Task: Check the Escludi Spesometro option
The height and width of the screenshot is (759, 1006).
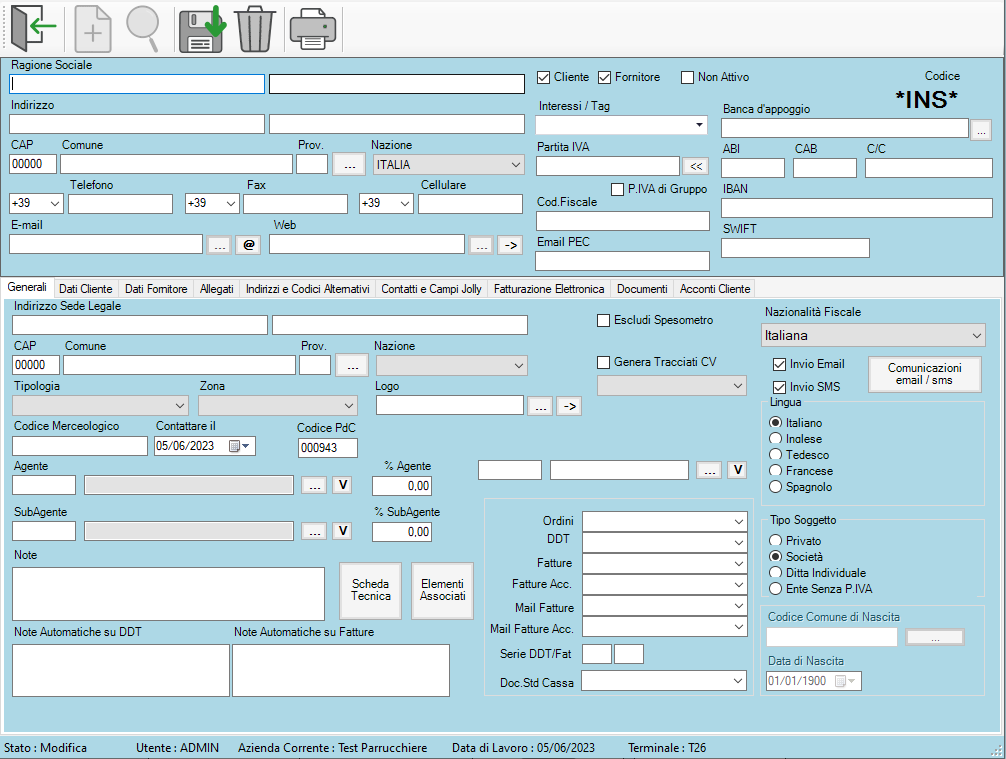Action: pos(603,321)
